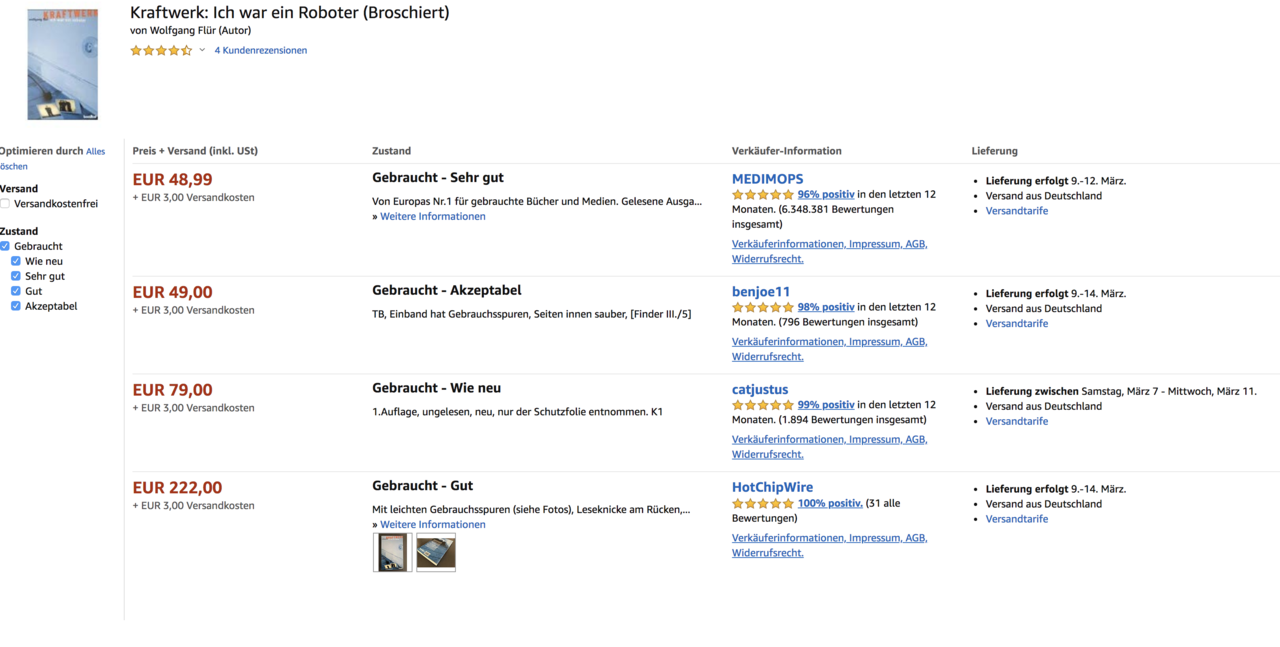Viewport: 1280px width, 647px height.
Task: Open first photo thumbnail of HotChipWire offer
Action: coord(392,552)
